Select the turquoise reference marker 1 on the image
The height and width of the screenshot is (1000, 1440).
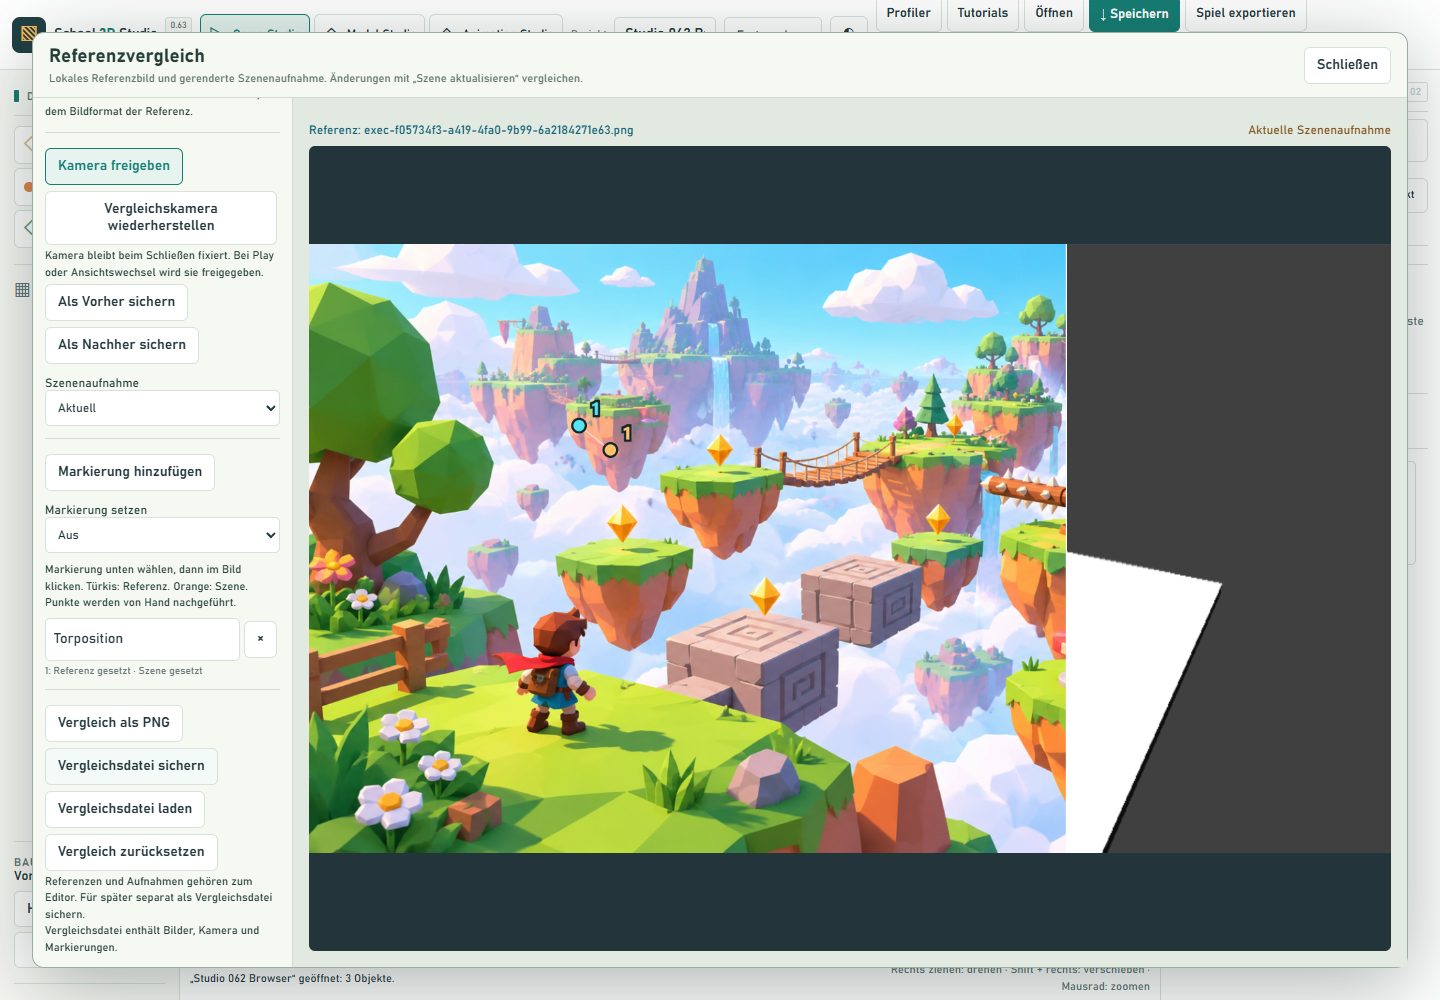click(x=578, y=426)
